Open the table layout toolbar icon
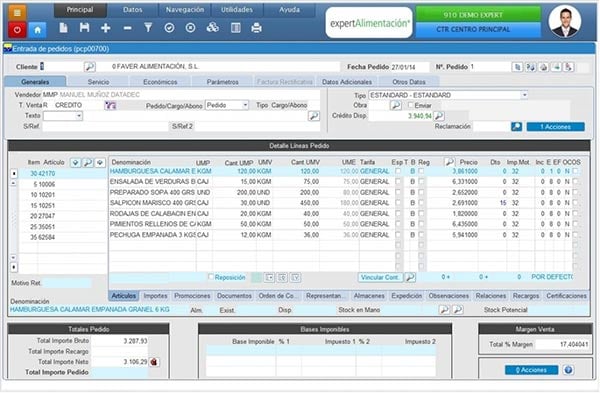The height and width of the screenshot is (393, 600). pos(236,28)
